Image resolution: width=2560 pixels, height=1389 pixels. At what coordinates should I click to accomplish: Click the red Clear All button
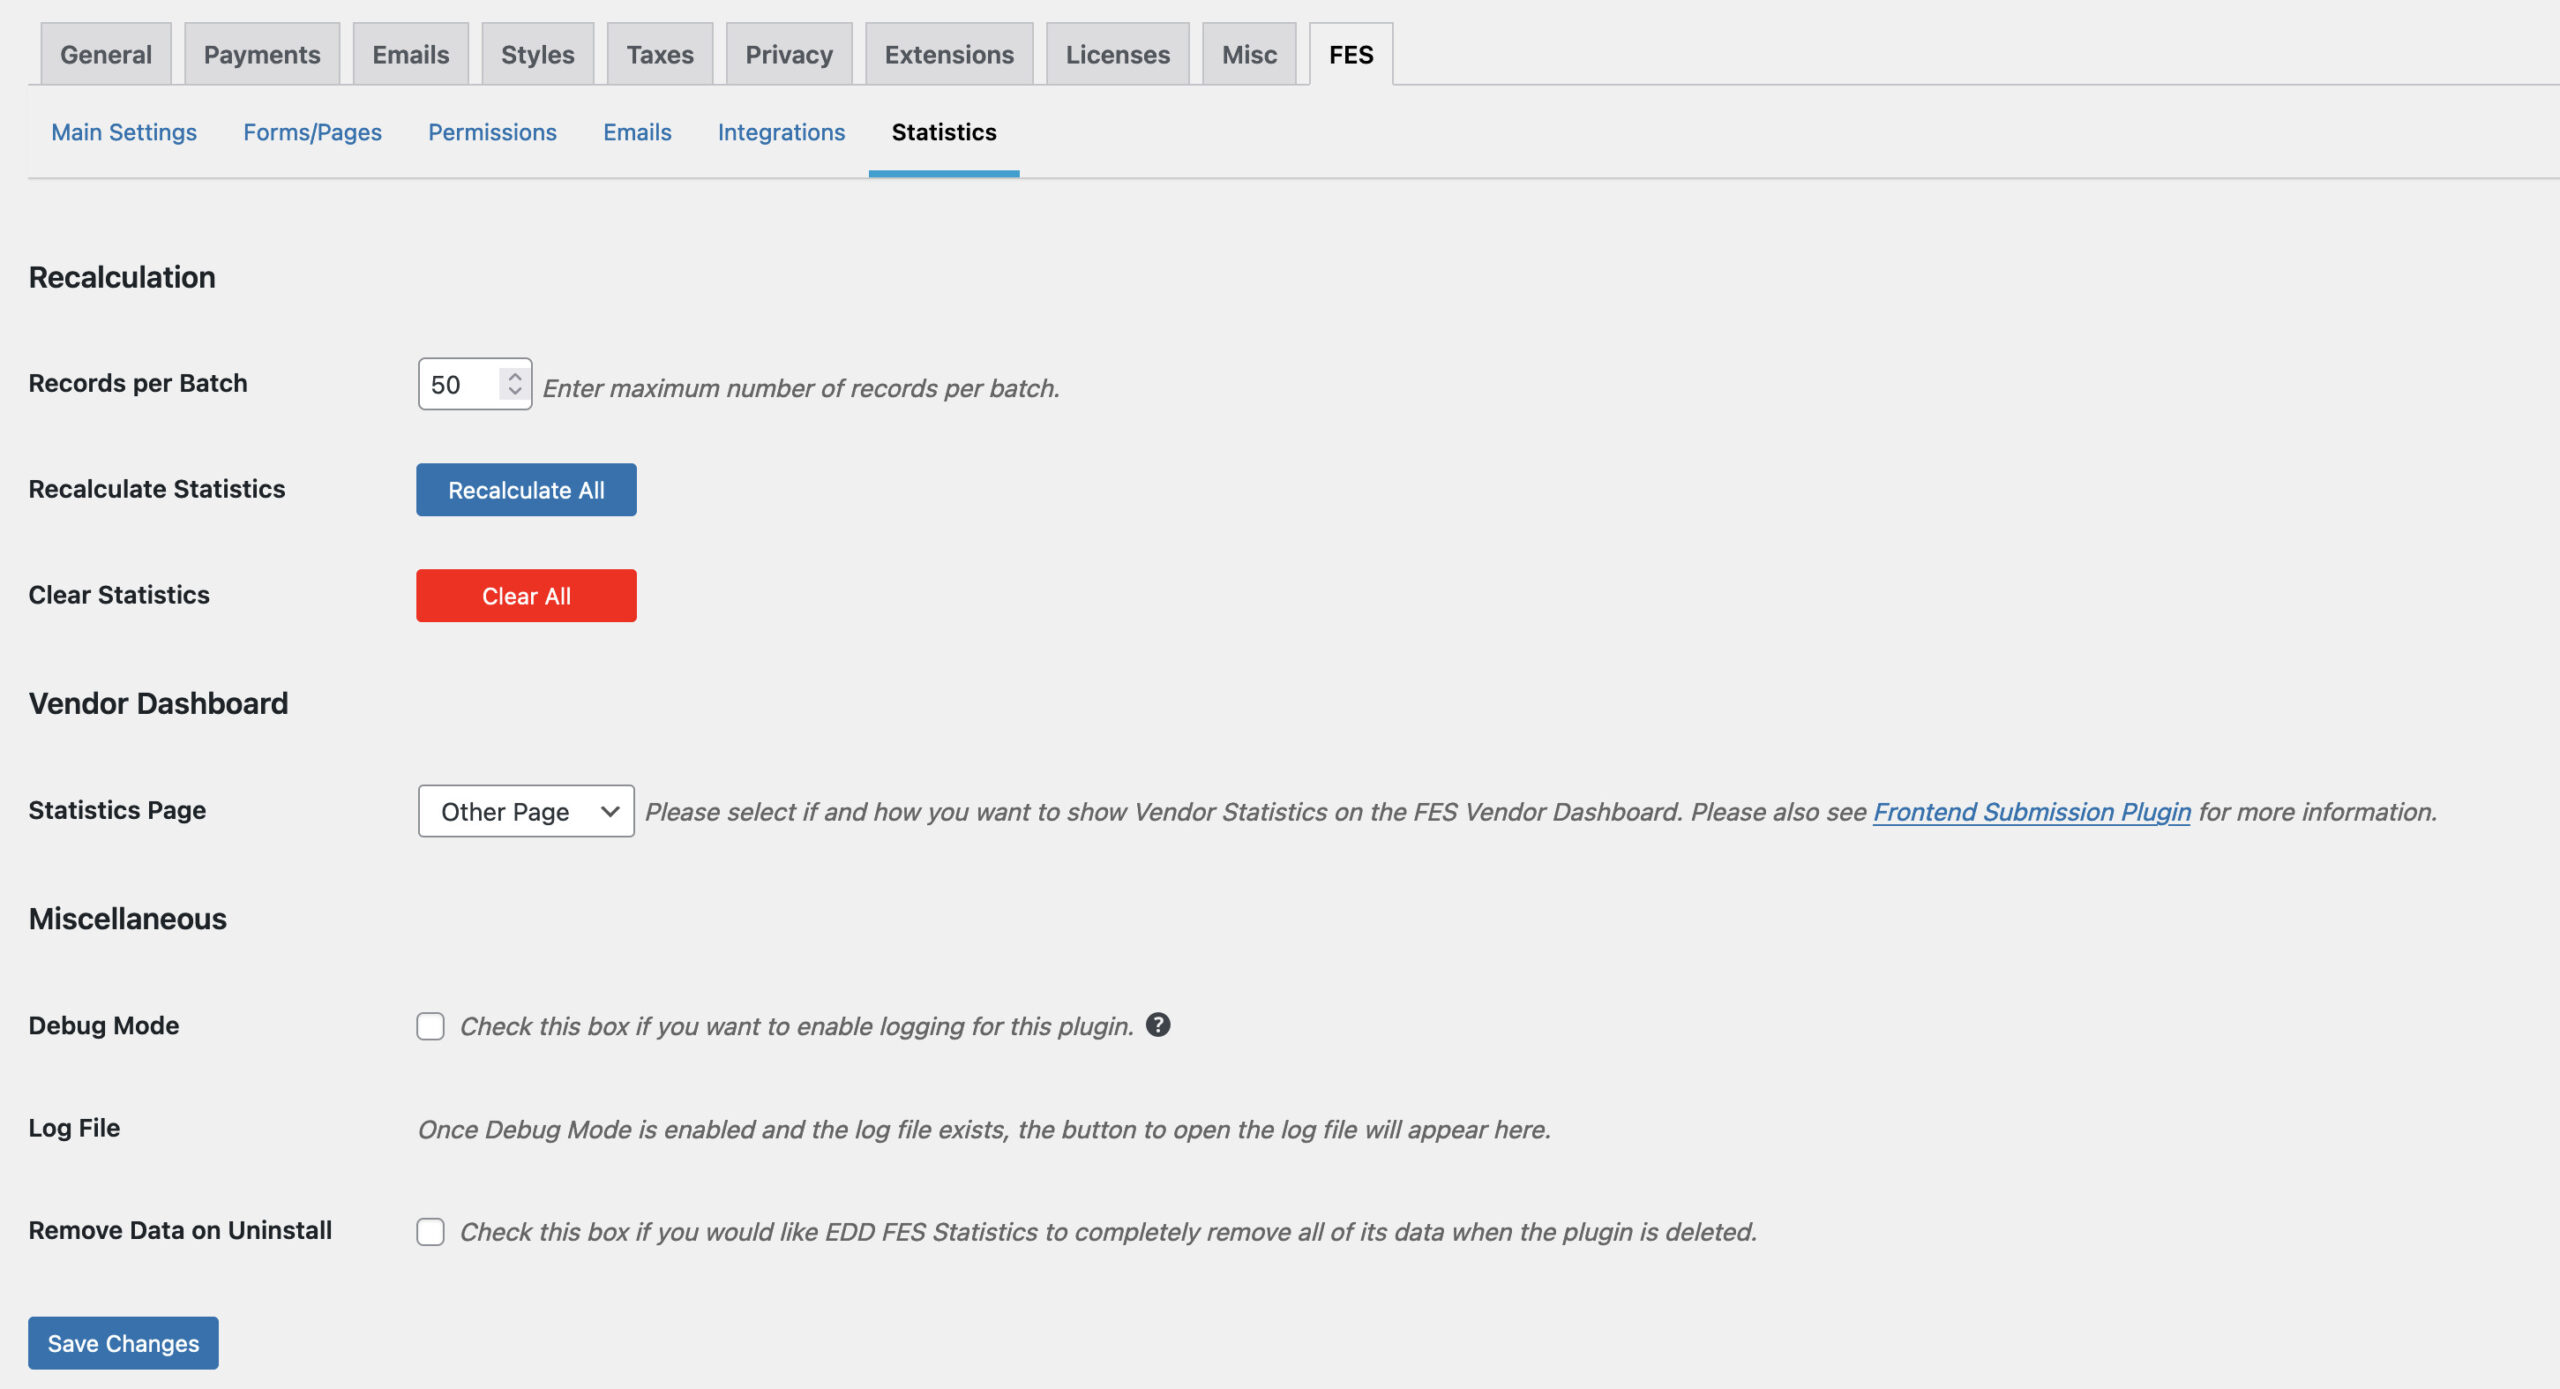[526, 595]
